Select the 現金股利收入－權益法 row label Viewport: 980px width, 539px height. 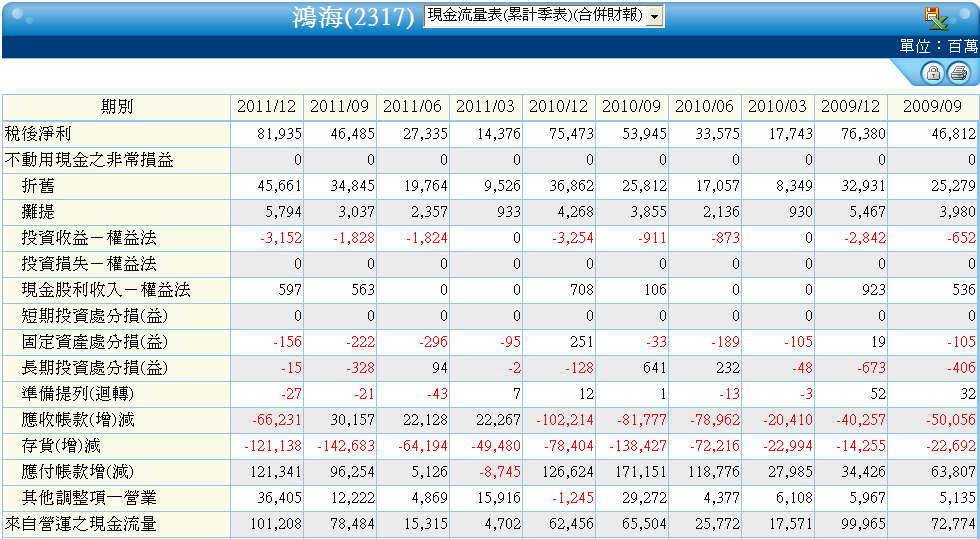coord(106,290)
